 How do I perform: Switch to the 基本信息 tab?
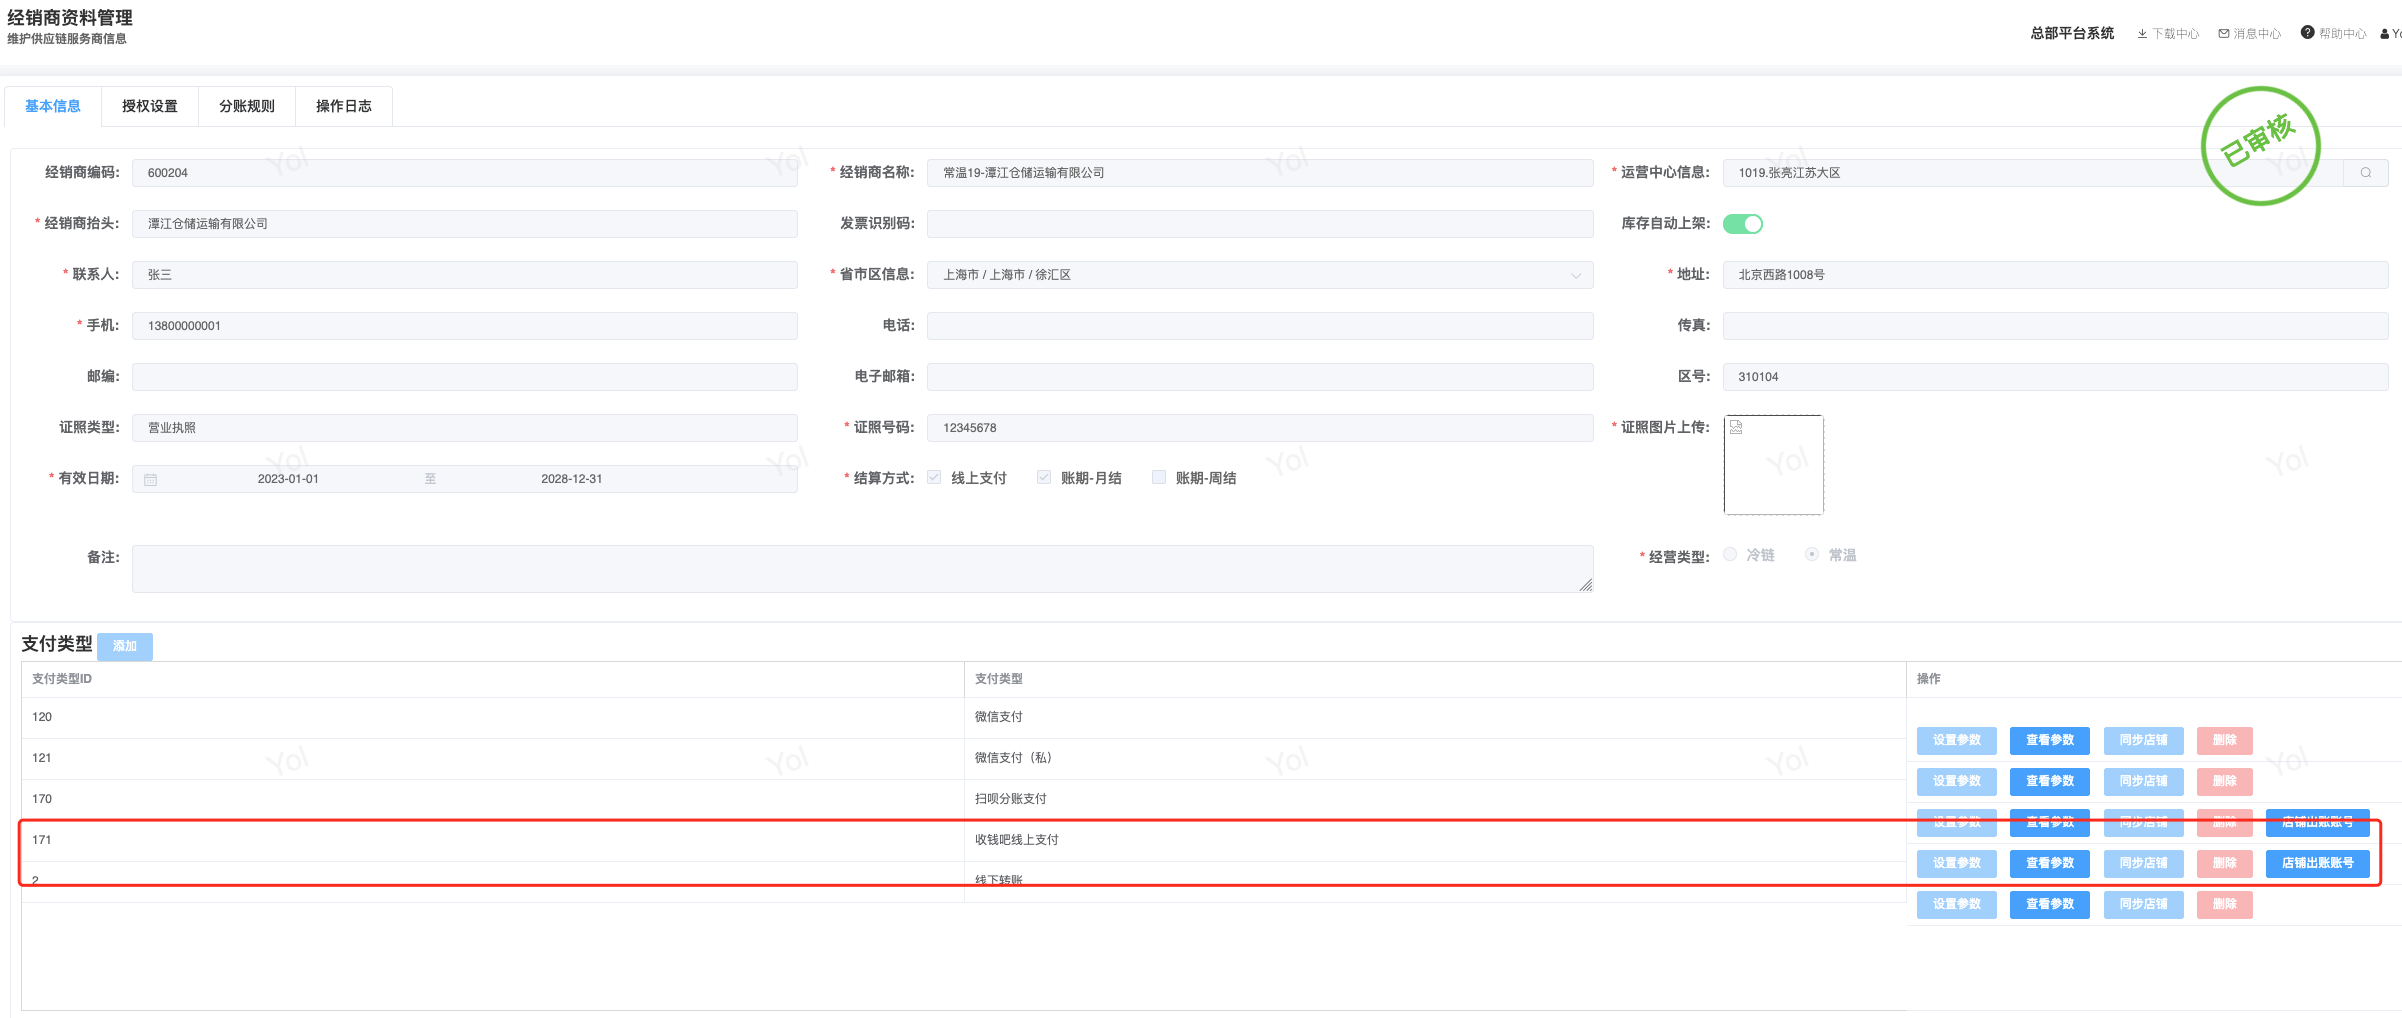(53, 106)
